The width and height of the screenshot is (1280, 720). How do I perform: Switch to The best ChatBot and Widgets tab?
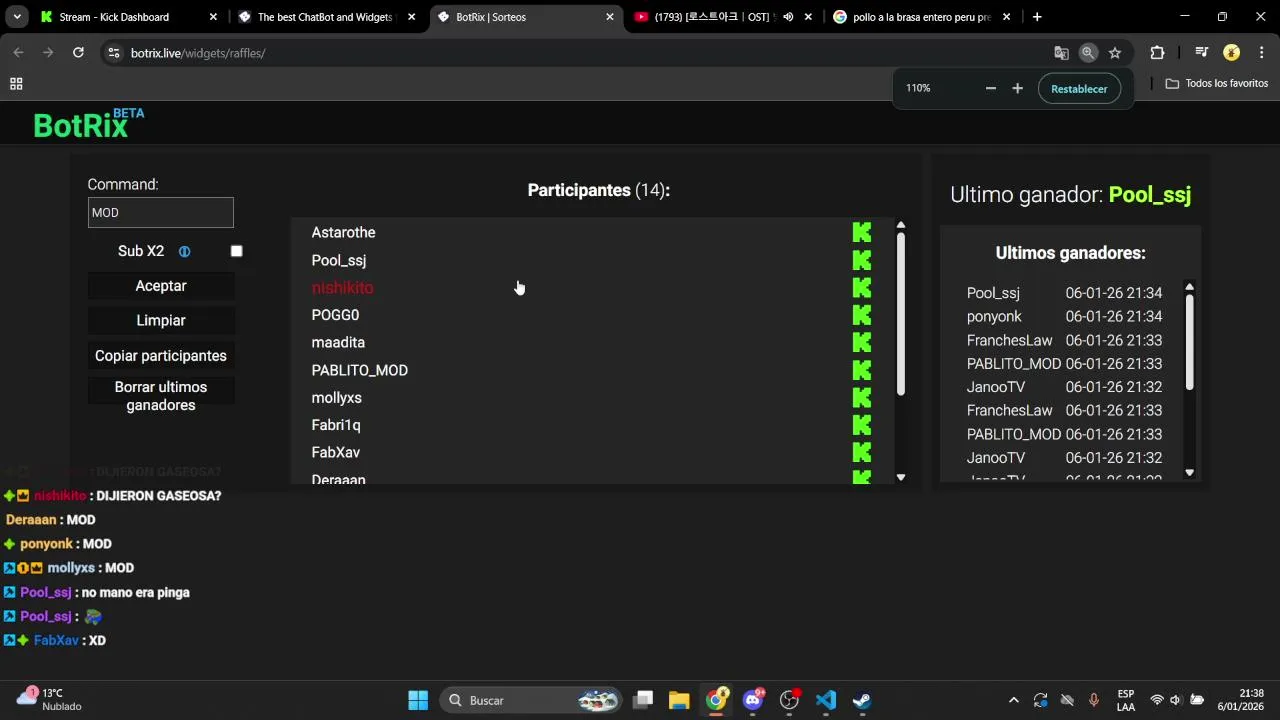[x=325, y=17]
